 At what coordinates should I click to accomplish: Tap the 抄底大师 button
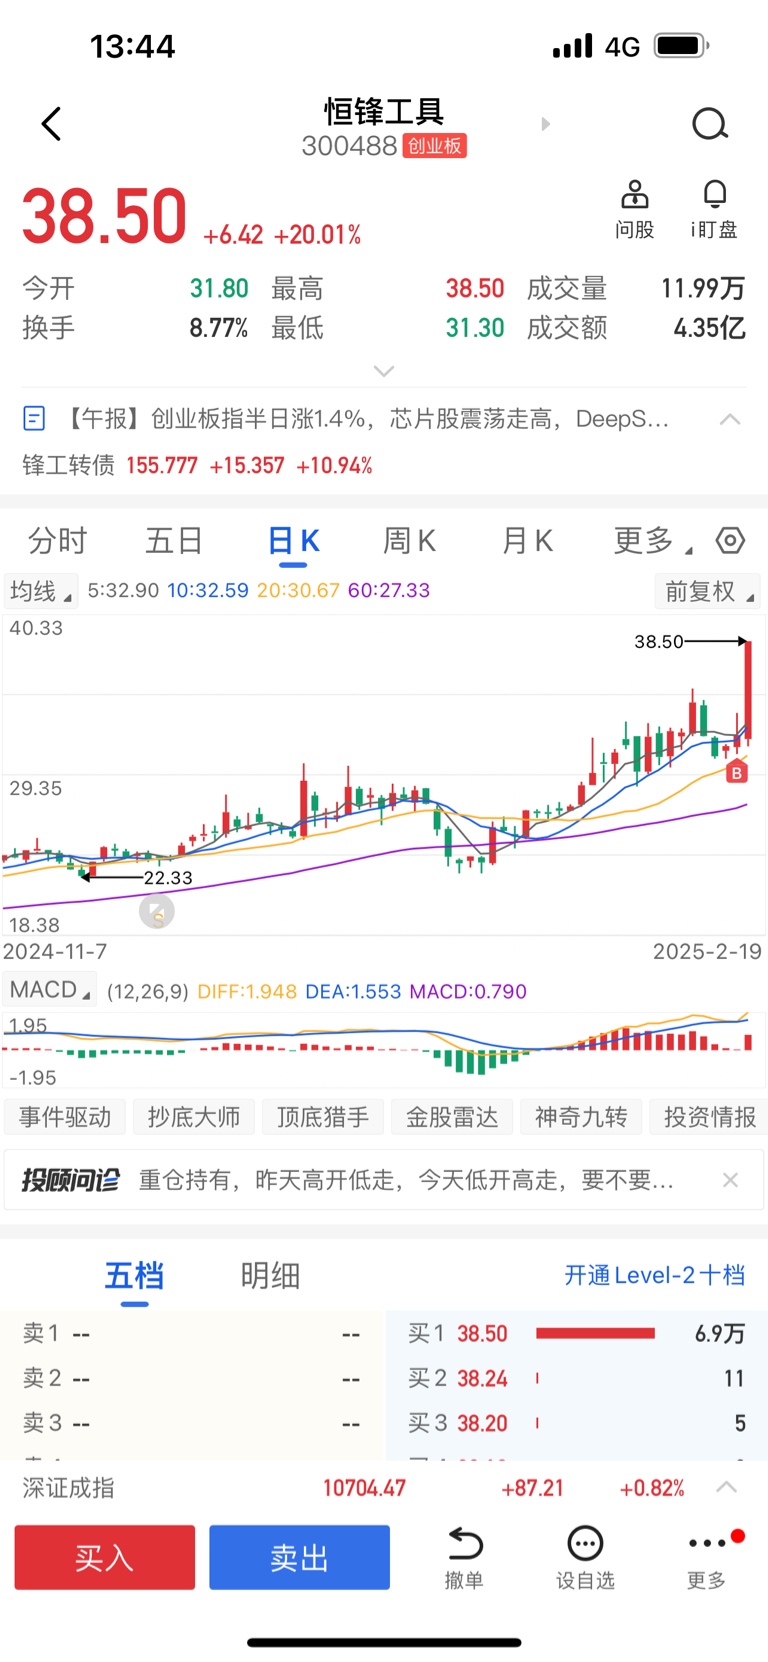click(x=194, y=1117)
